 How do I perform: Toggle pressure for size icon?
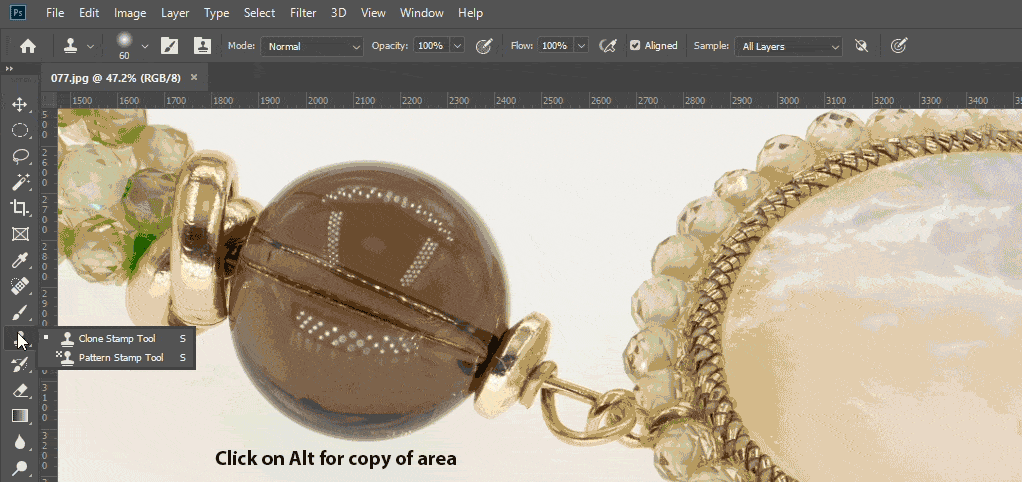(x=899, y=46)
